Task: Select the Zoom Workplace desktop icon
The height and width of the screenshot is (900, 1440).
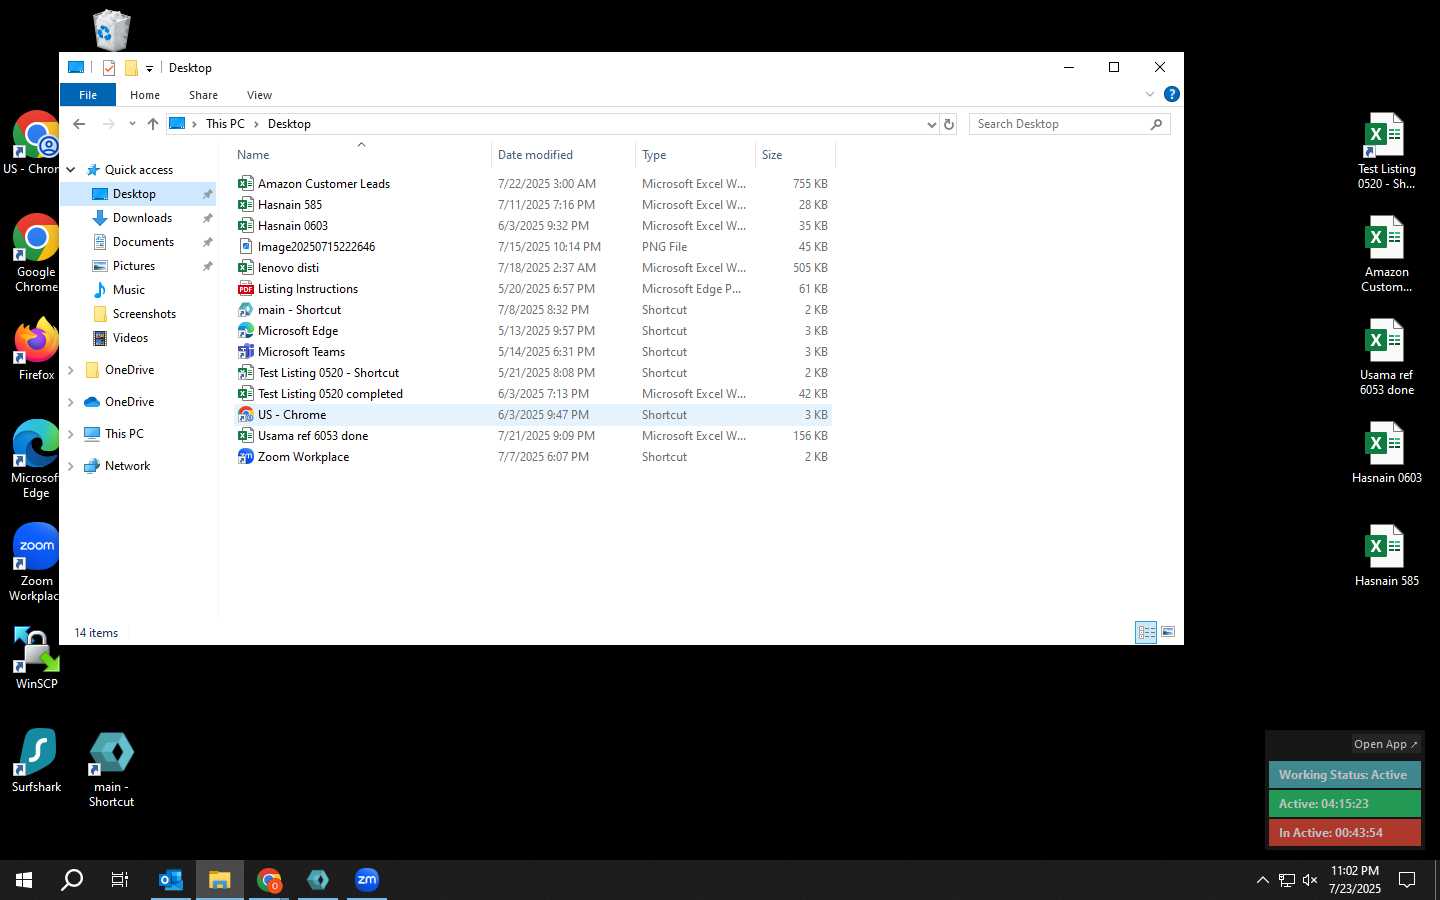Action: pos(36,563)
